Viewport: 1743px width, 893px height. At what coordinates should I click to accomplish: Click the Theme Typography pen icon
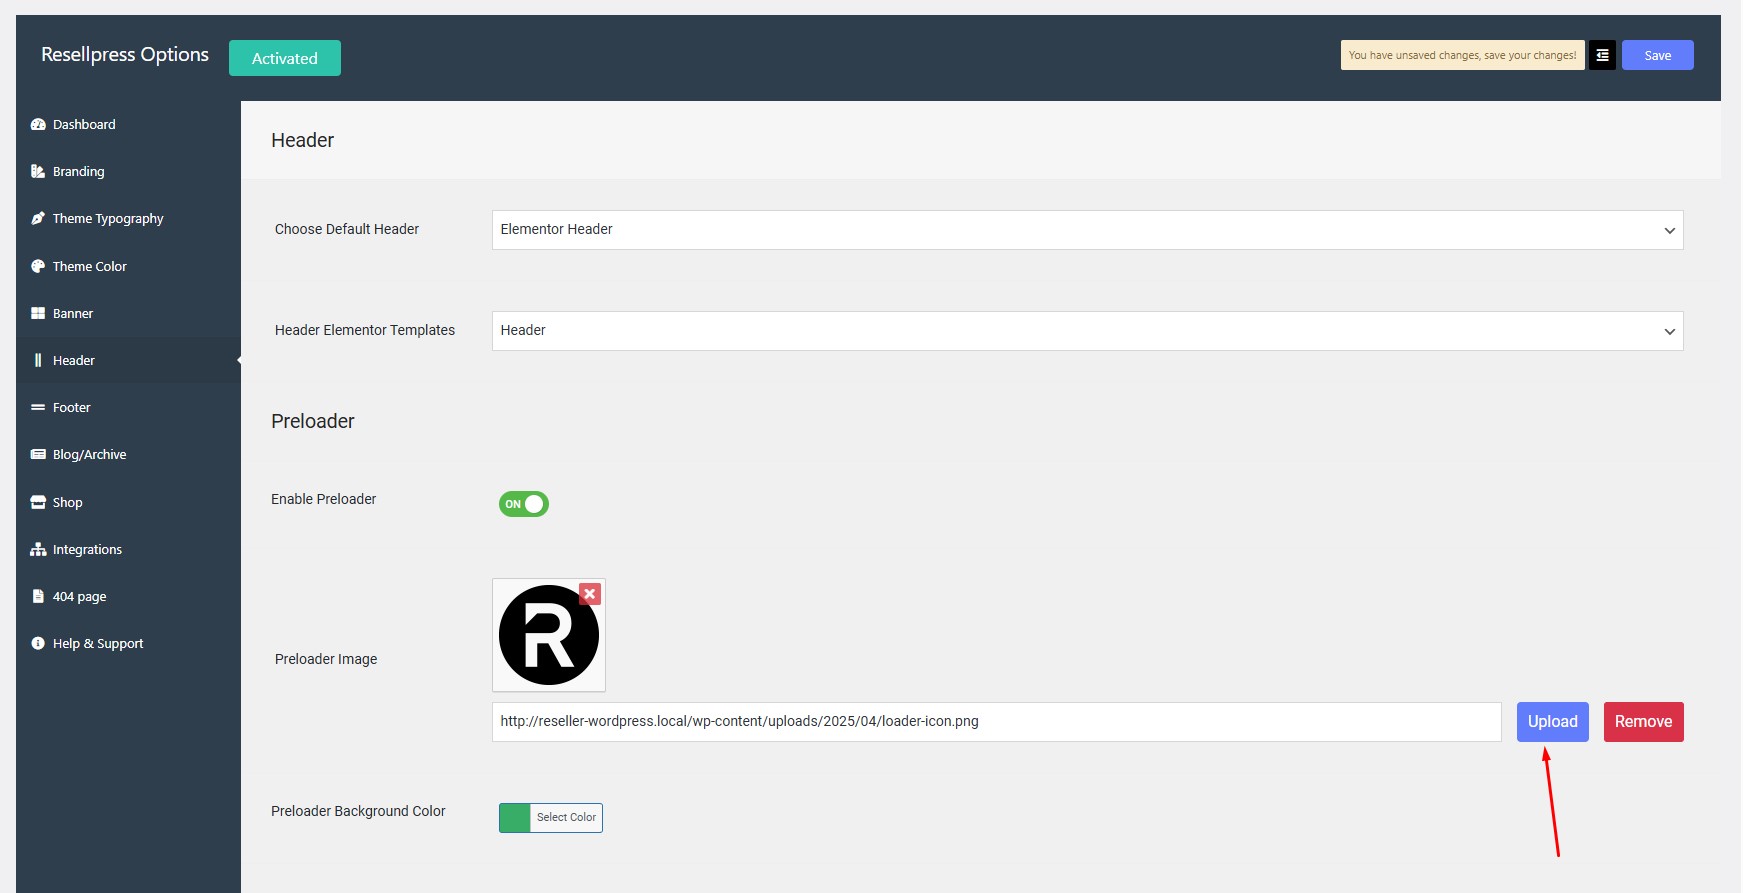point(38,219)
